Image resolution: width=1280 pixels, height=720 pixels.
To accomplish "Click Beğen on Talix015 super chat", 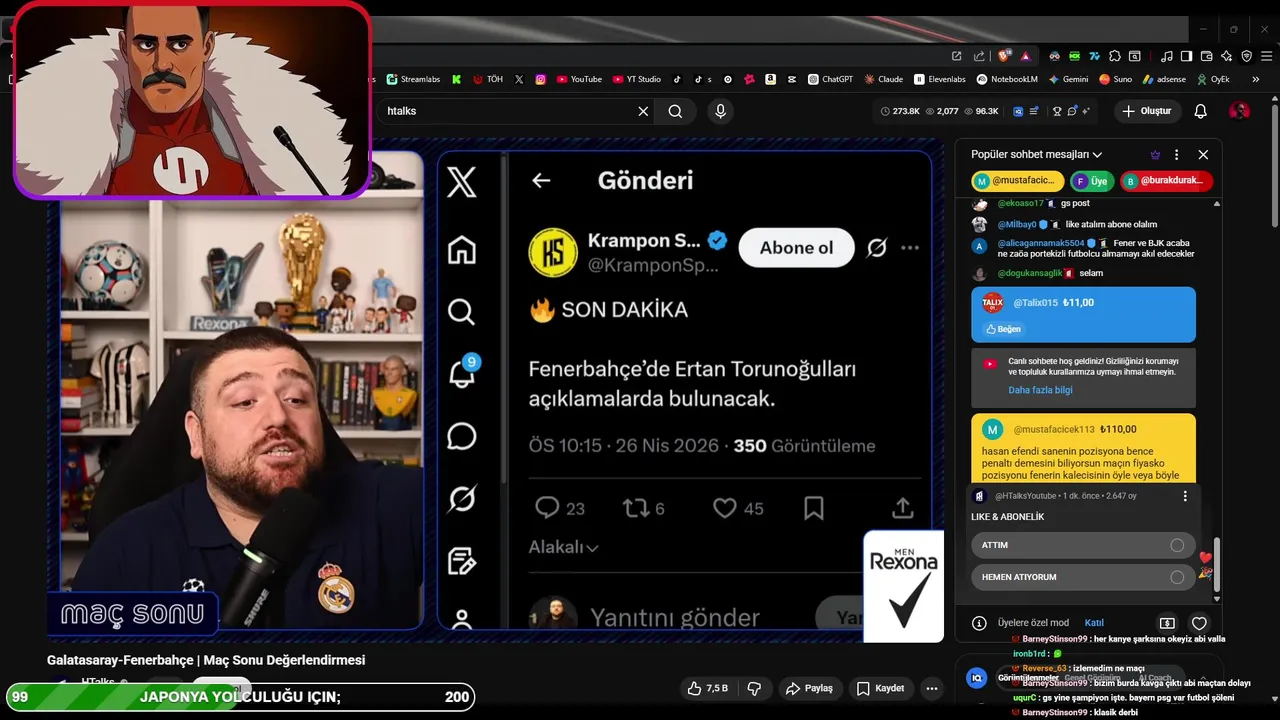I will coord(1003,328).
